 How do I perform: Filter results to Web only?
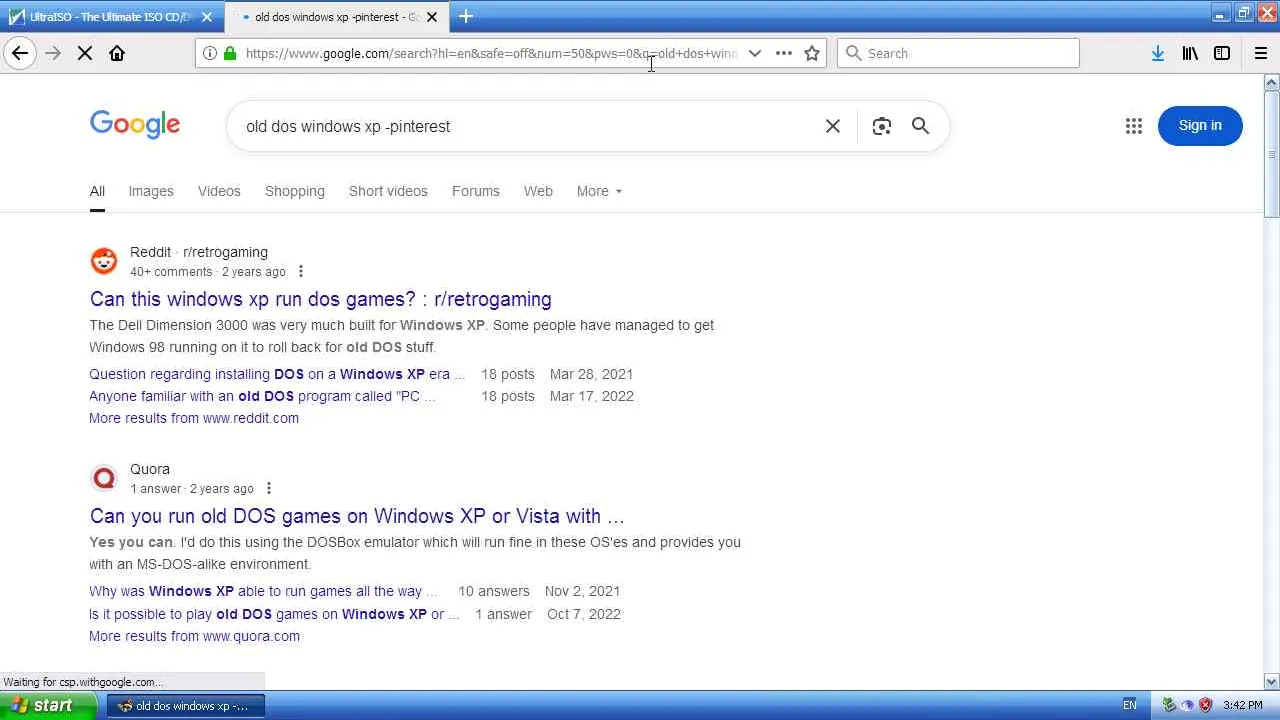point(538,191)
